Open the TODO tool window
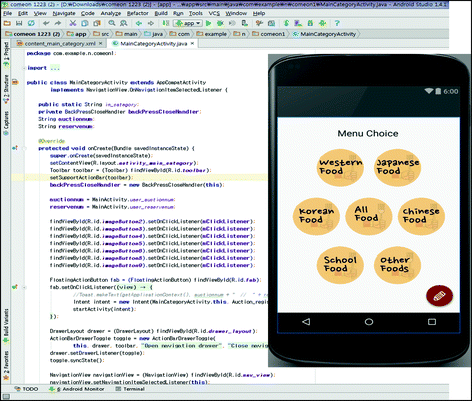Viewport: 472px width, 401px height. click(x=26, y=389)
